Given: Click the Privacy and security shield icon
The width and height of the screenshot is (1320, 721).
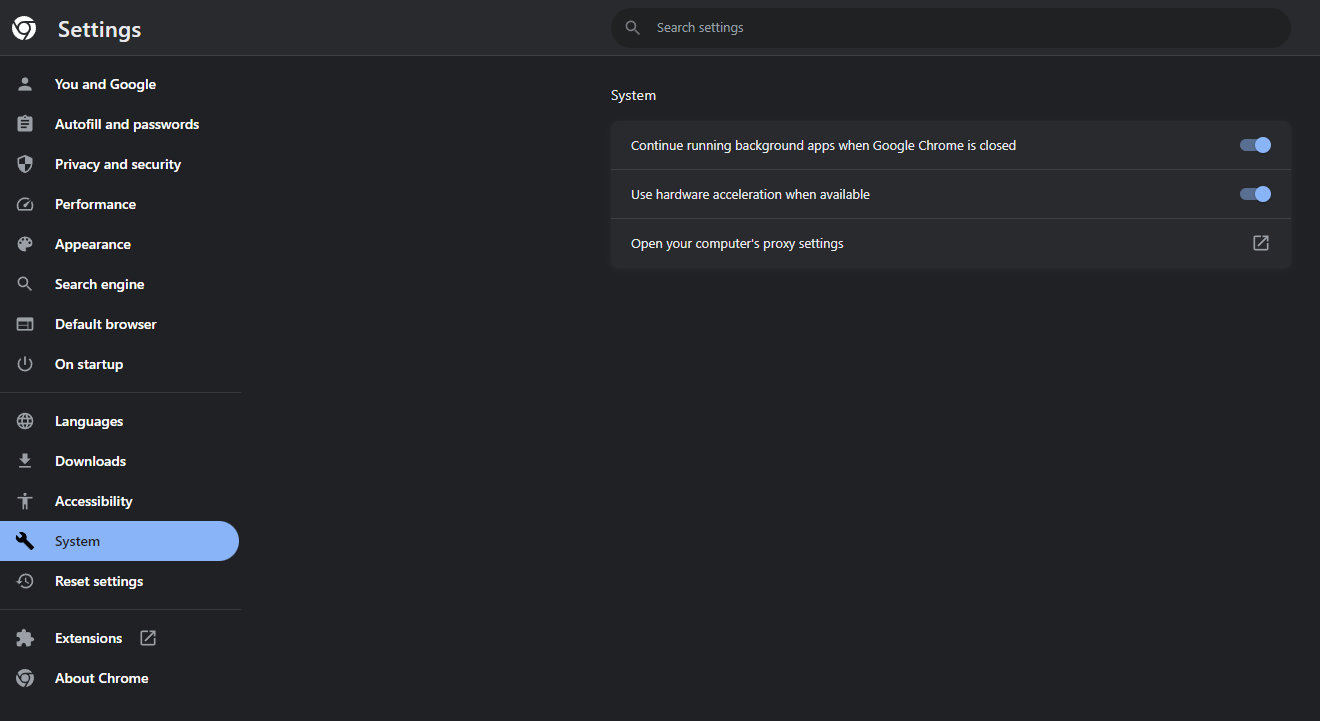Looking at the screenshot, I should [25, 164].
